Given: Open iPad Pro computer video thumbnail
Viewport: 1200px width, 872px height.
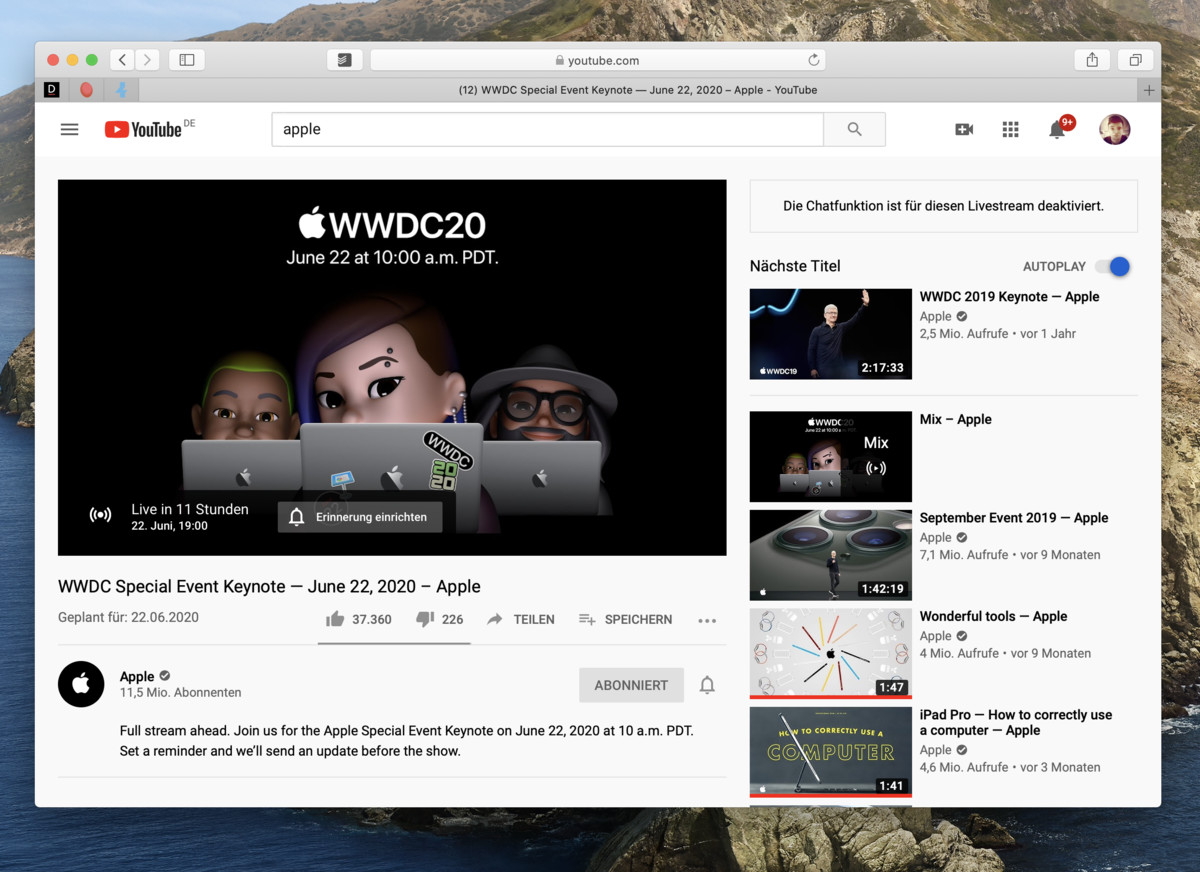Looking at the screenshot, I should [x=831, y=752].
